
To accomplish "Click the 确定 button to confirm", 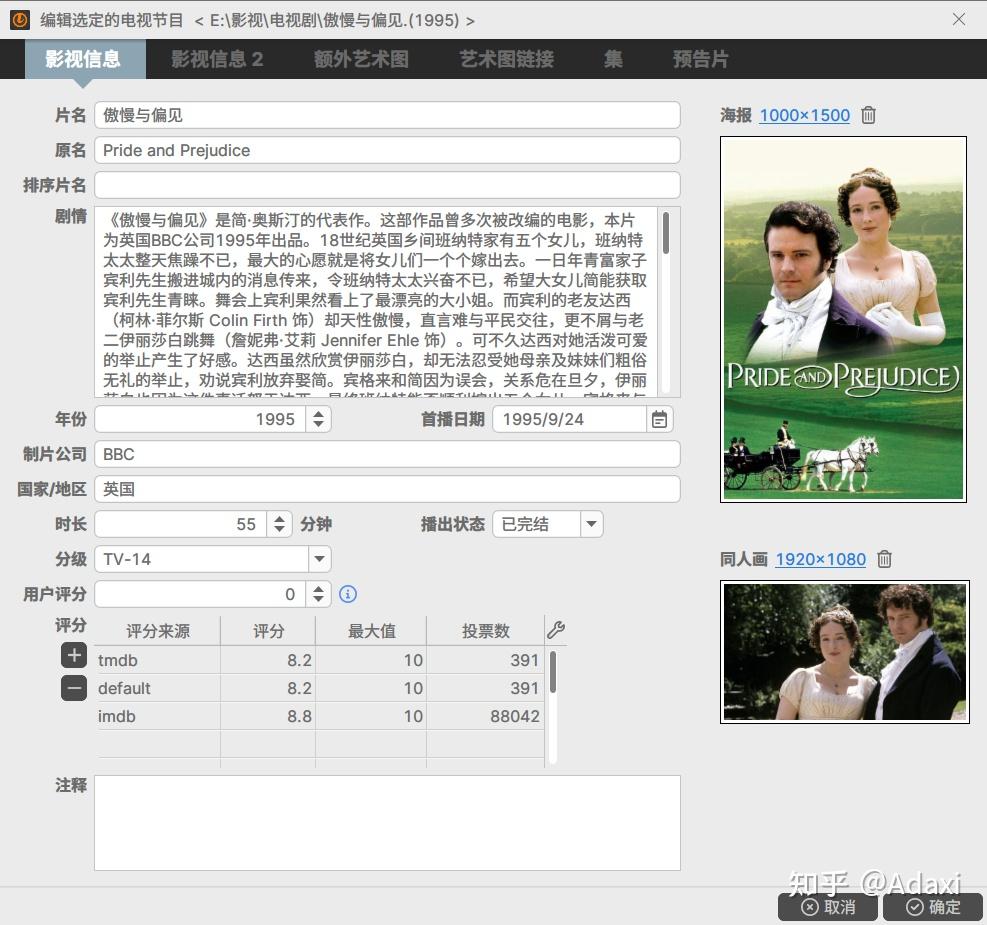I will point(932,908).
